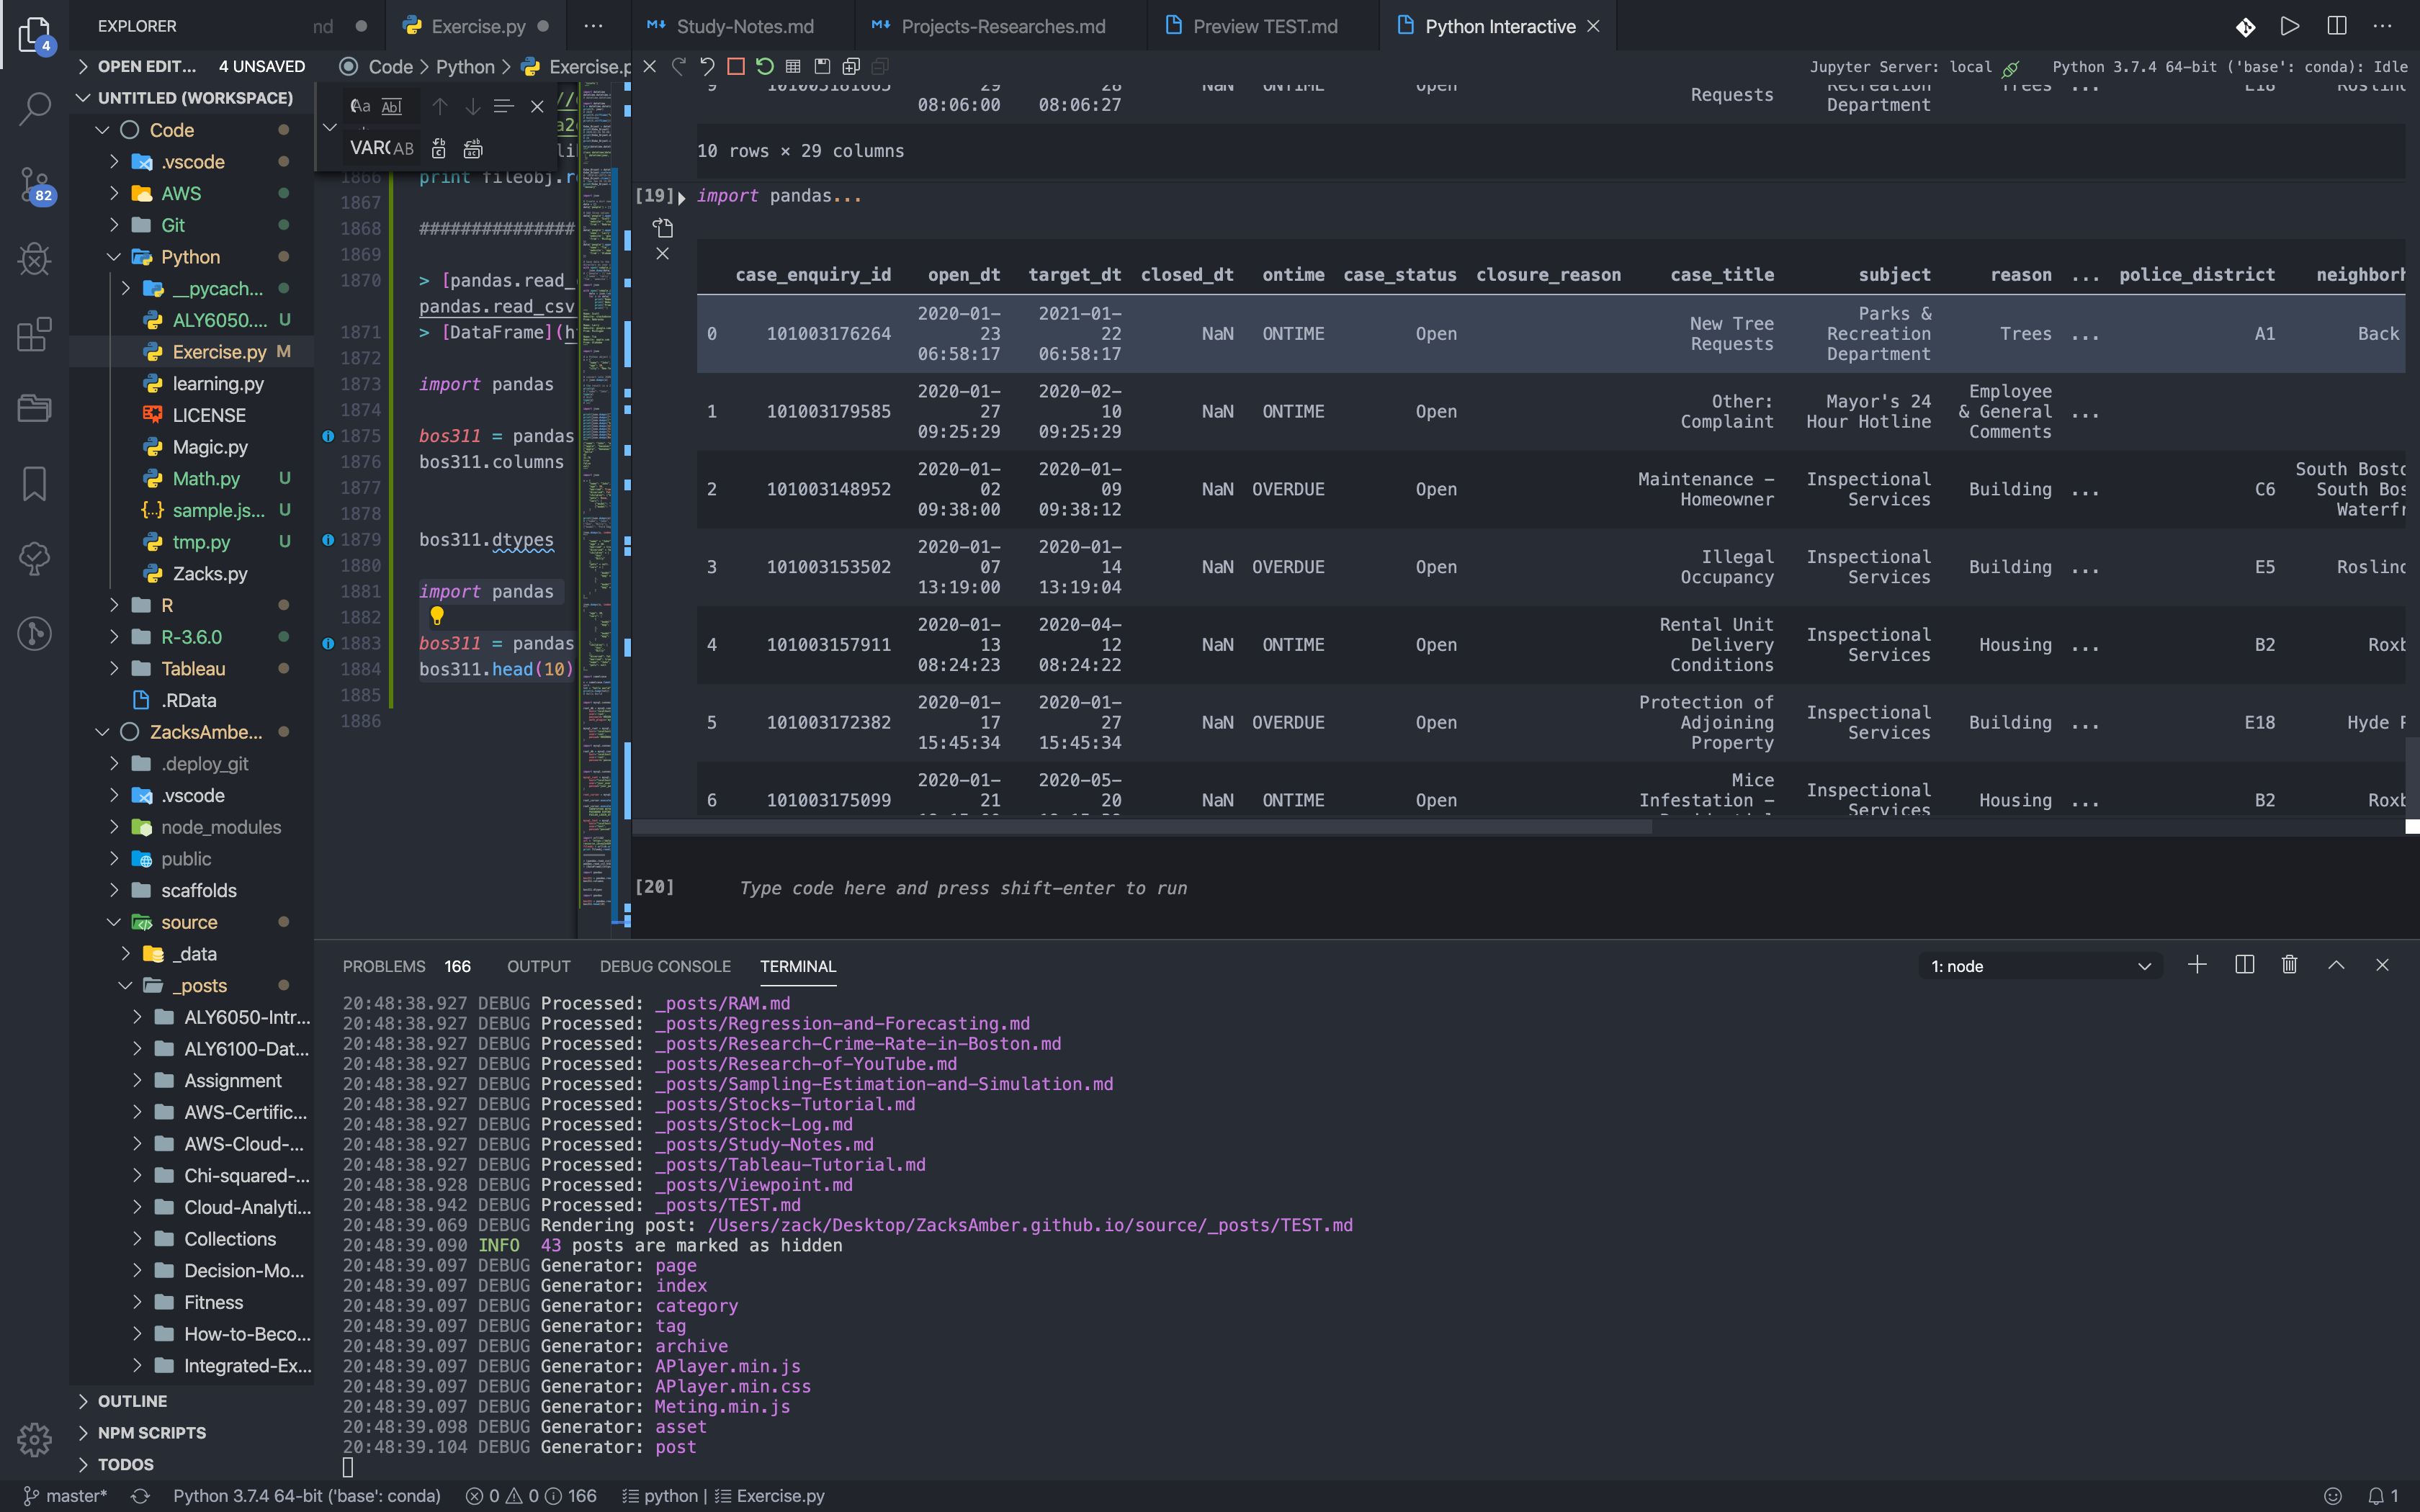Toggle Match Whole Word option
This screenshot has height=1512, width=2420.
[392, 107]
